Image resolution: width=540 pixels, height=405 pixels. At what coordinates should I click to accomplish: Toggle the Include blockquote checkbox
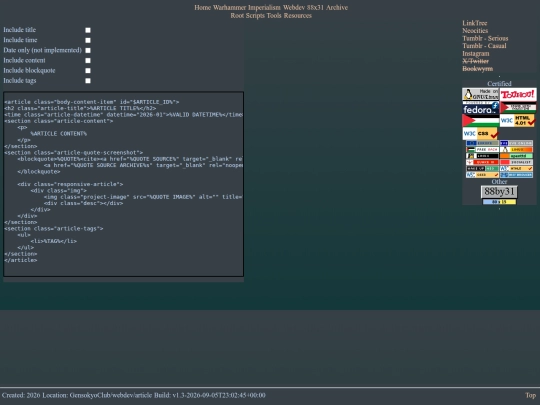click(88, 71)
